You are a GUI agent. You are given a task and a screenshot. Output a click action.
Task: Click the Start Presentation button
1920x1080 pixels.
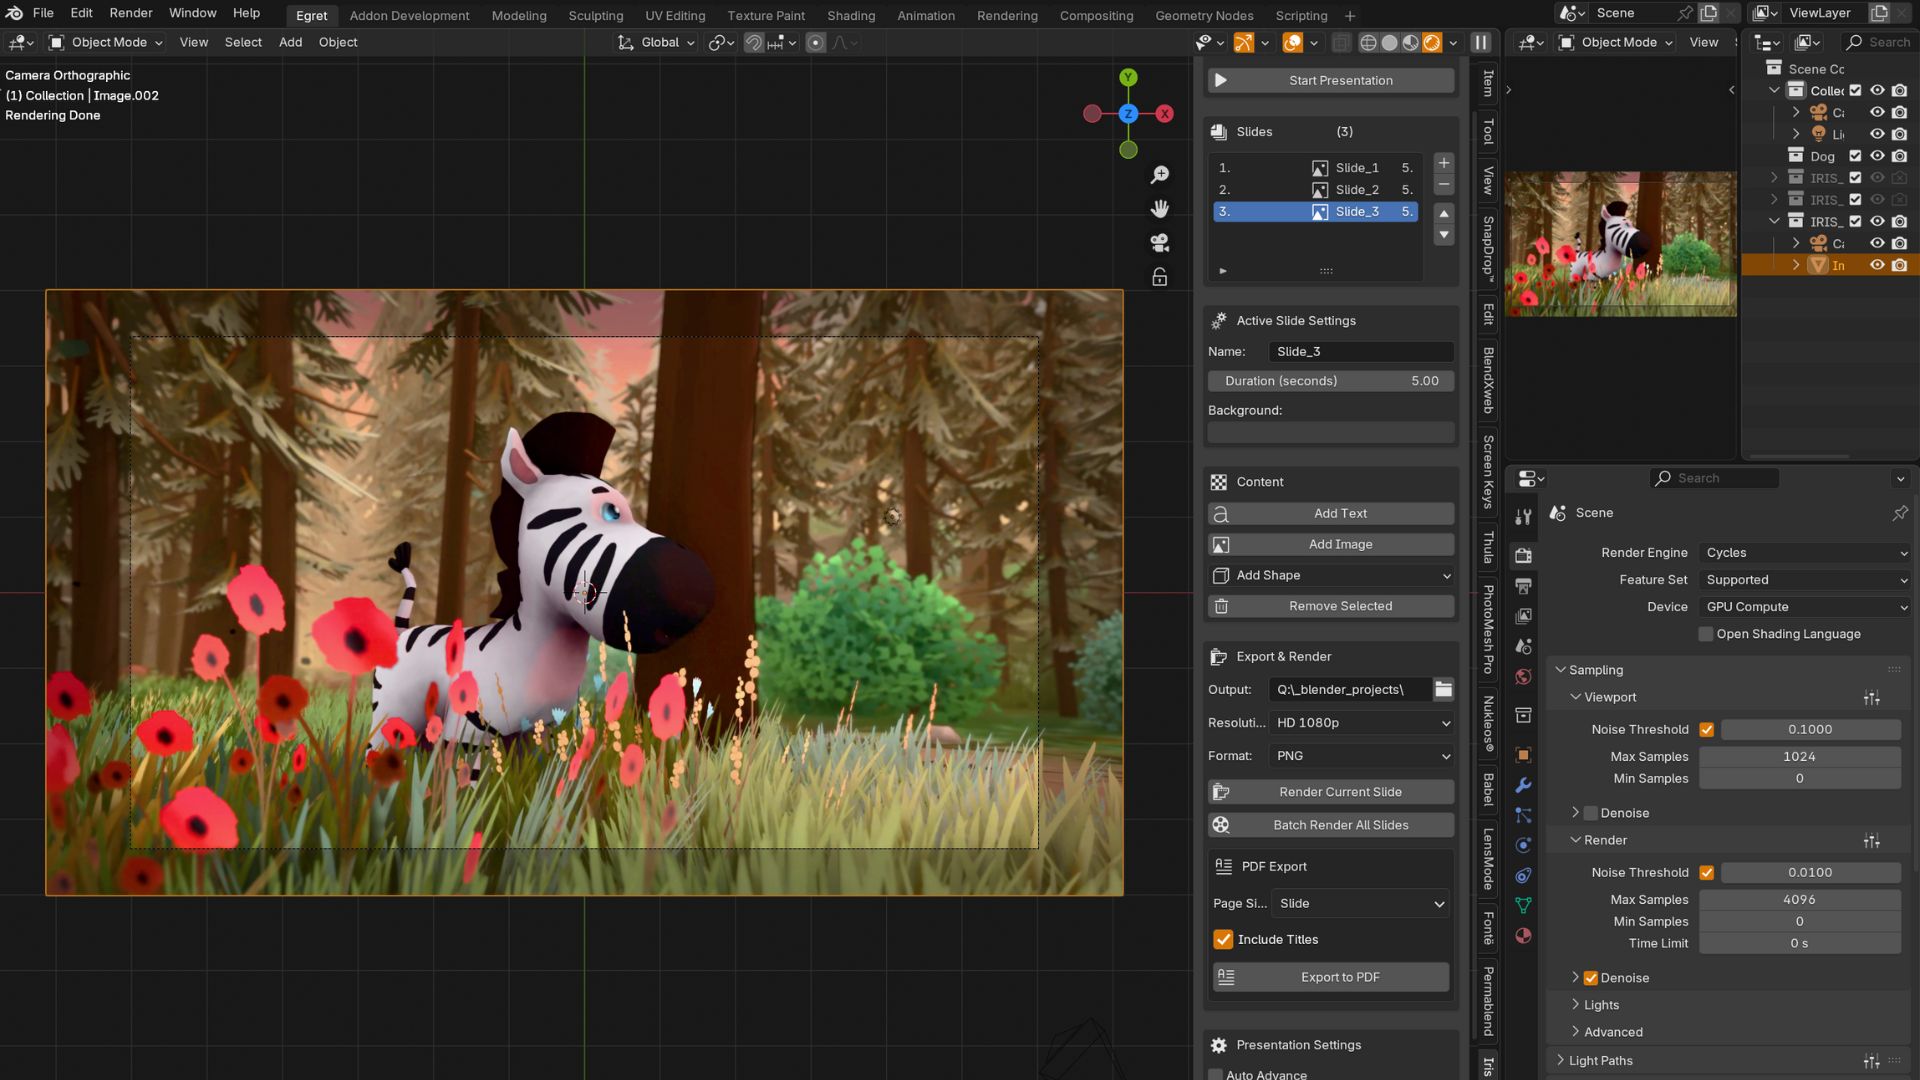tap(1331, 80)
